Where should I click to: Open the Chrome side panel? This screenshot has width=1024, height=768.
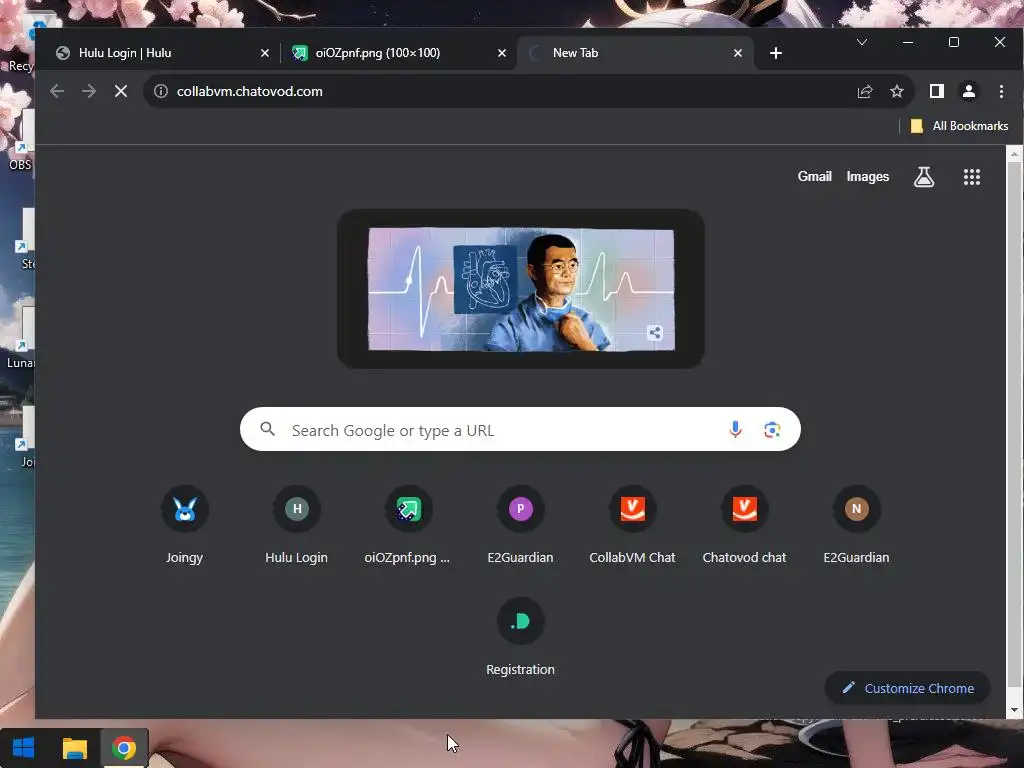click(936, 91)
